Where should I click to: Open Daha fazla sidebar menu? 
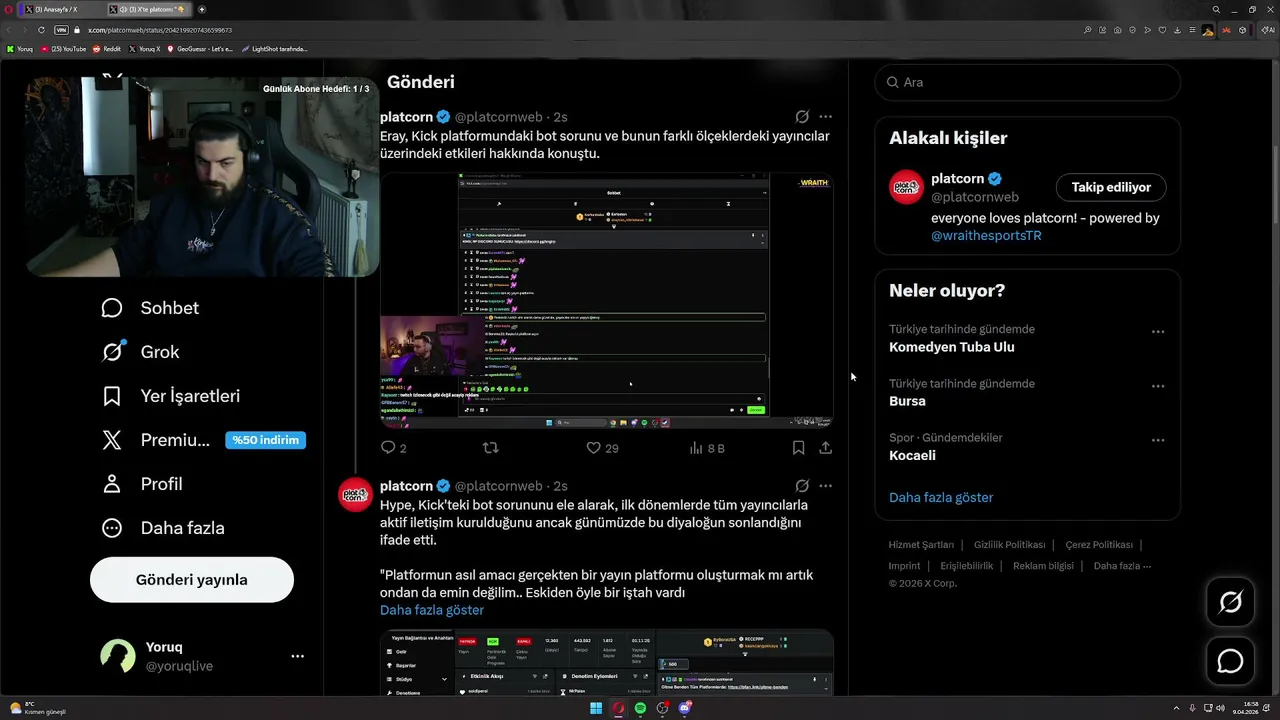click(163, 528)
